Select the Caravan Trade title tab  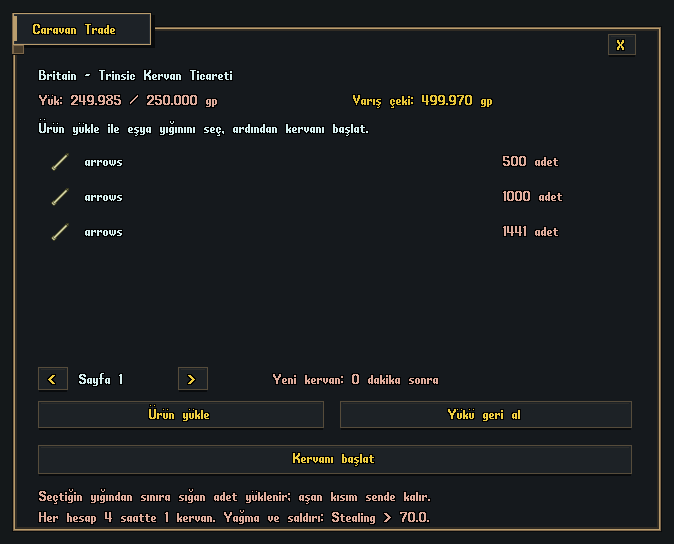pos(82,29)
